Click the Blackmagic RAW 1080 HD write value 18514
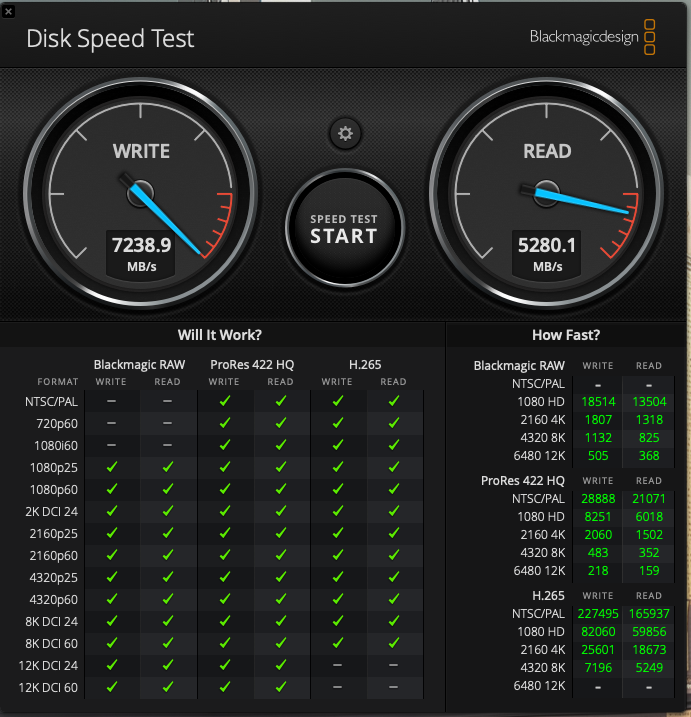691x717 pixels. click(598, 402)
